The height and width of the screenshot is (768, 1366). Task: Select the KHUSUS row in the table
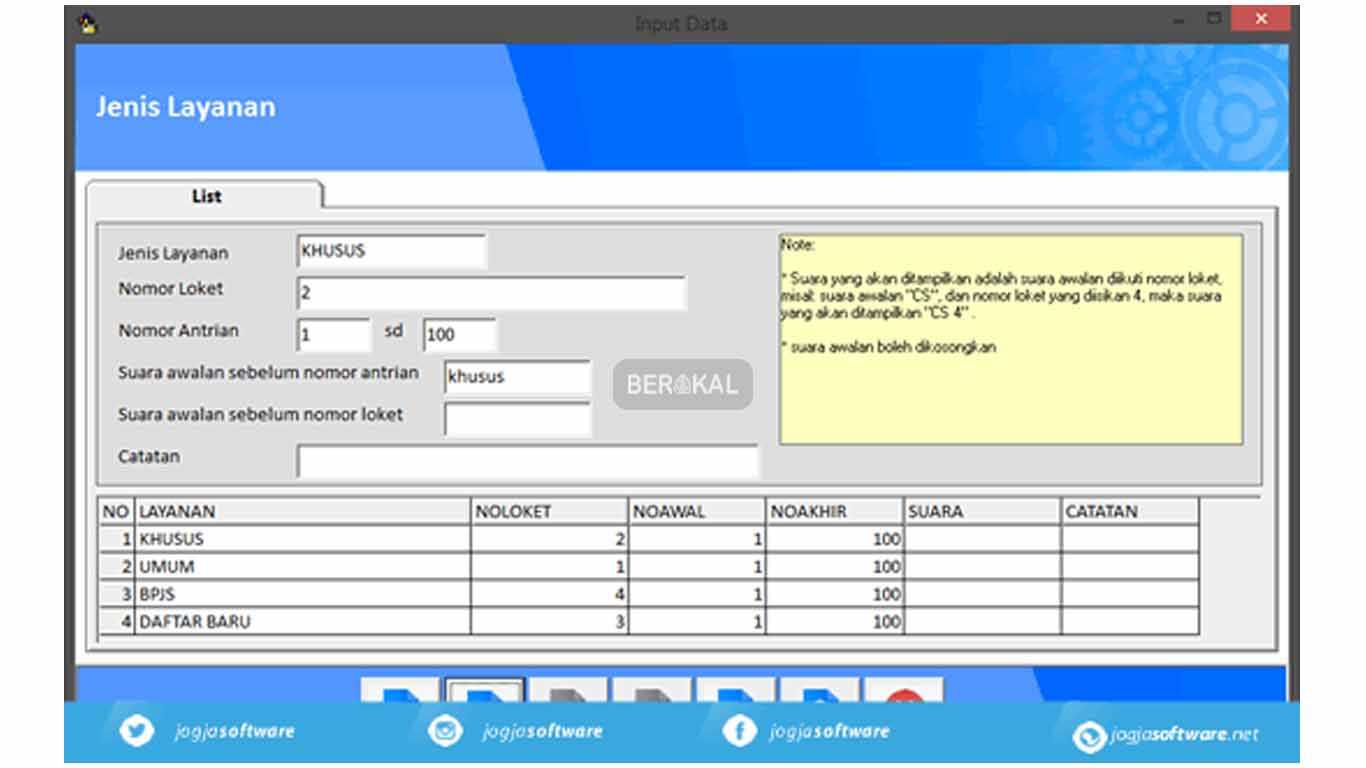(x=300, y=538)
